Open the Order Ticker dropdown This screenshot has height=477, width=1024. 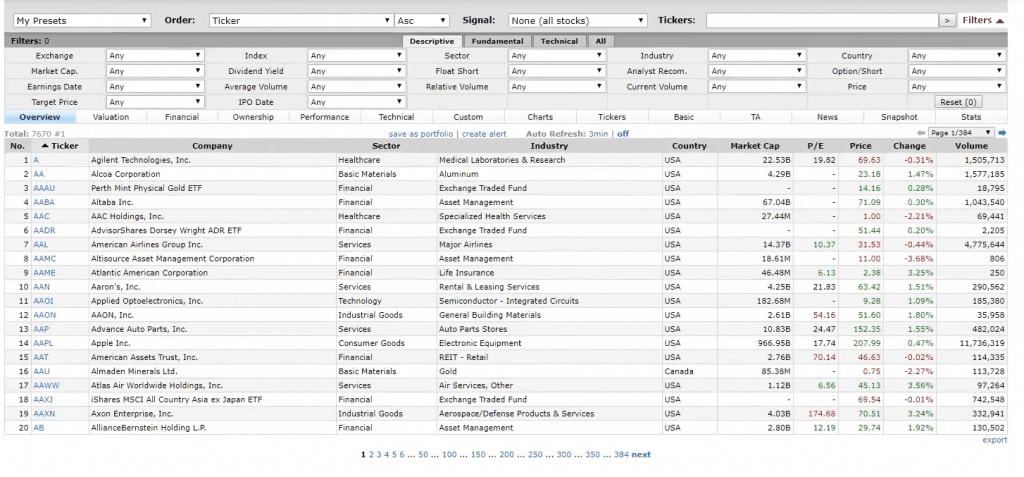[x=301, y=20]
